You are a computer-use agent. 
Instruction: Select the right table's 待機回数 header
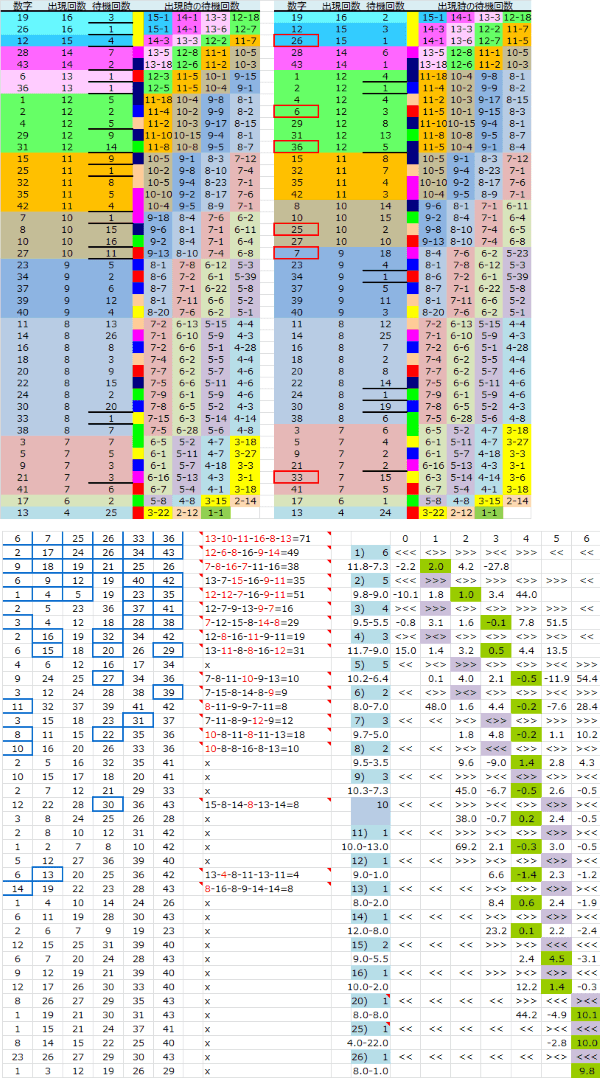point(383,5)
